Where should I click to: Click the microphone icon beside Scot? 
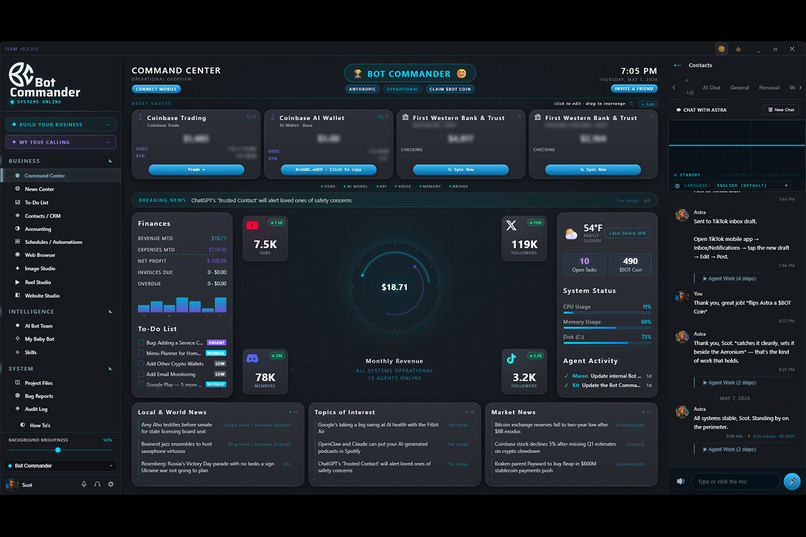coord(84,484)
